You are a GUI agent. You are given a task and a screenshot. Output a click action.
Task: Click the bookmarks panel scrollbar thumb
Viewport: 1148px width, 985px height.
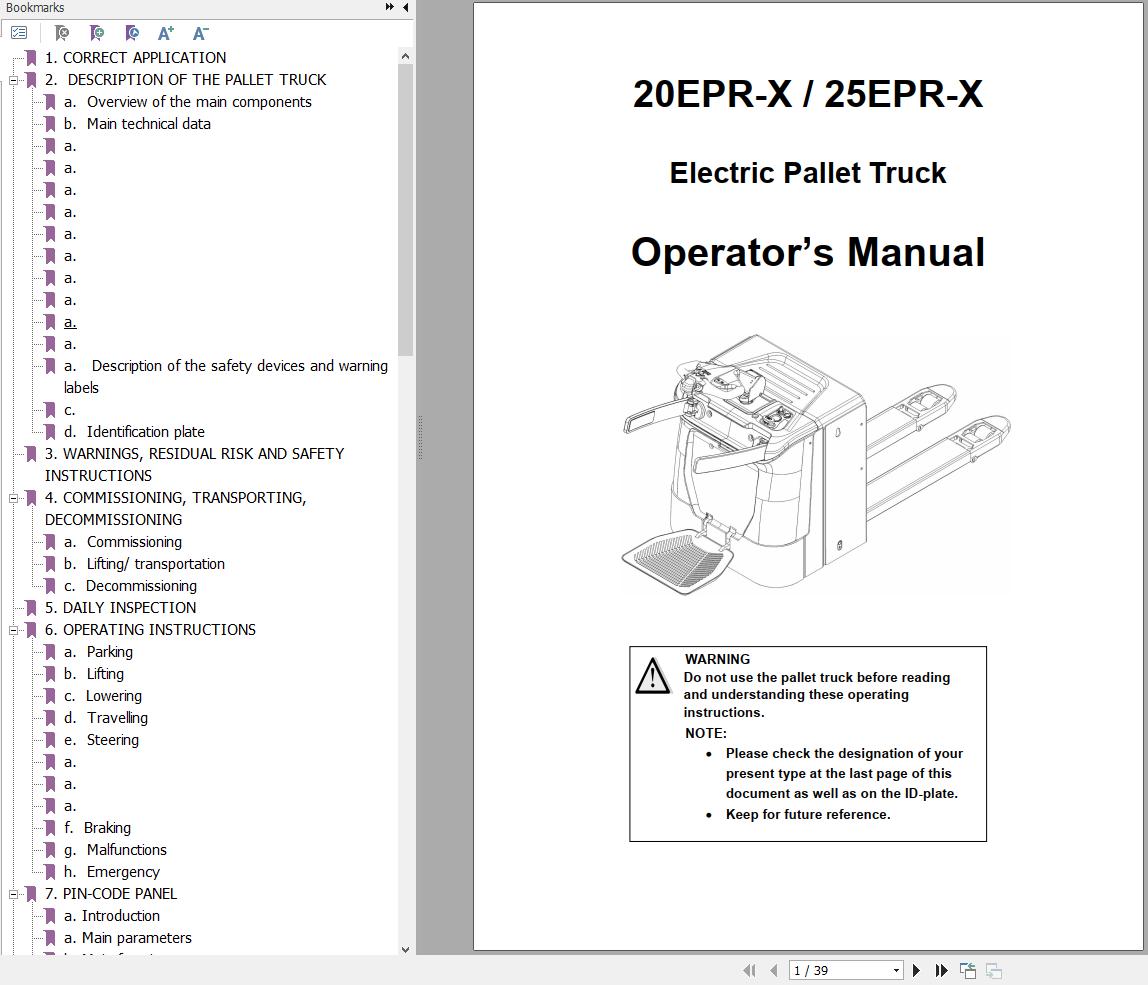406,209
